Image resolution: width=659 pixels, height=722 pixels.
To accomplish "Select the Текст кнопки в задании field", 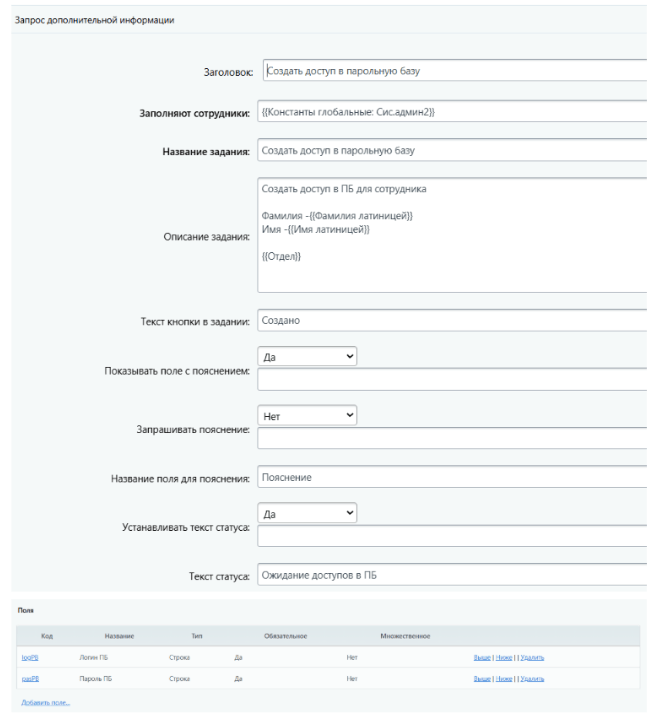I will [452, 321].
